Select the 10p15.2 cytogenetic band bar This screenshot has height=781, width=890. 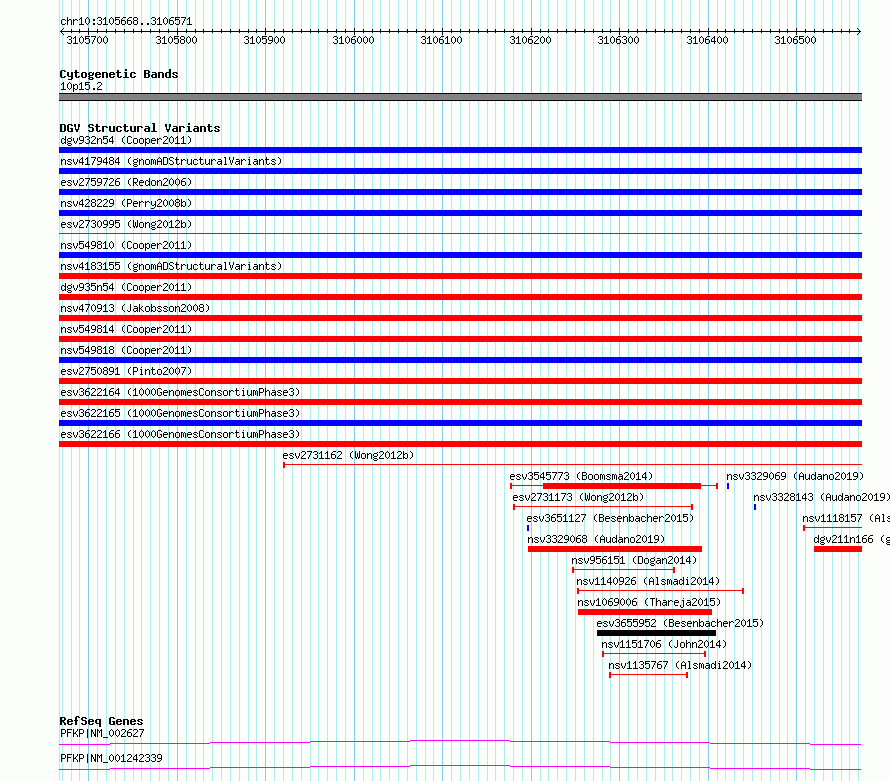(460, 97)
